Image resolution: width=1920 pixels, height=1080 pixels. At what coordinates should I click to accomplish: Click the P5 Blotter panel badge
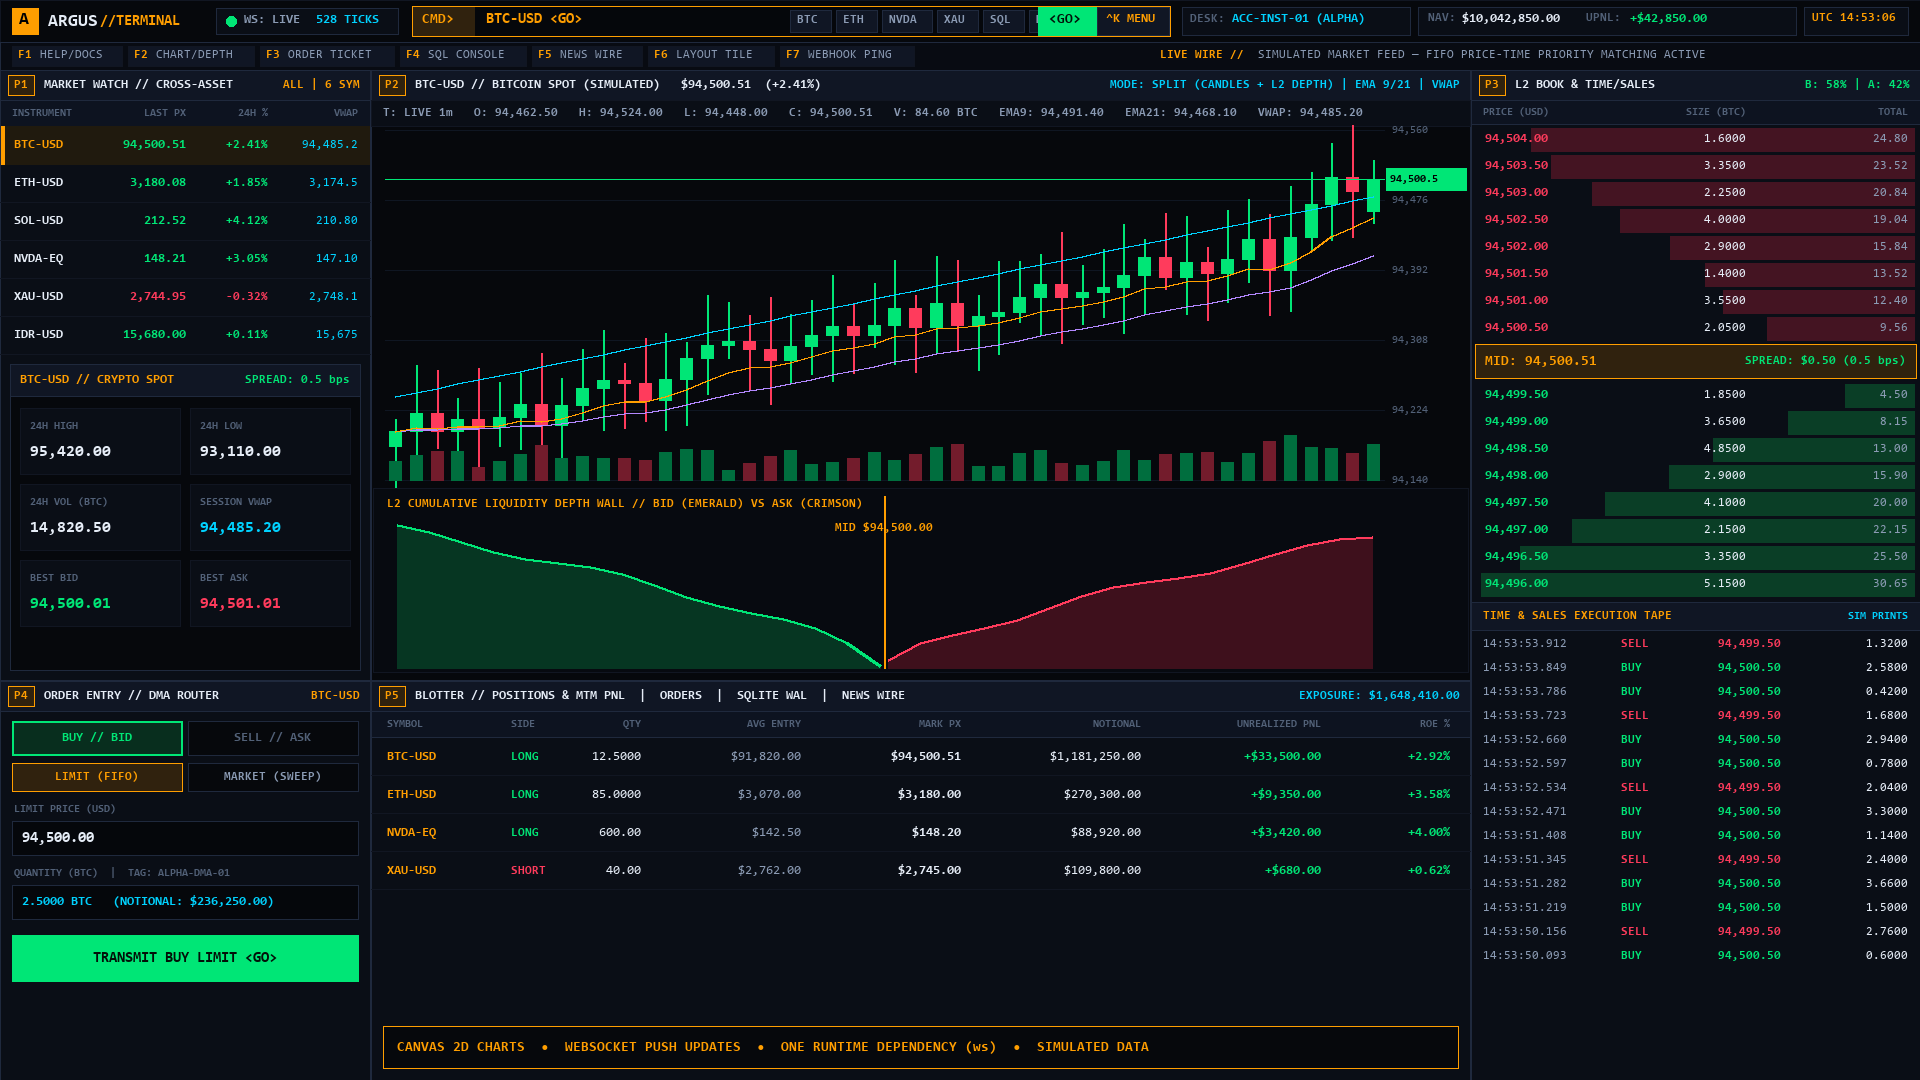(392, 696)
